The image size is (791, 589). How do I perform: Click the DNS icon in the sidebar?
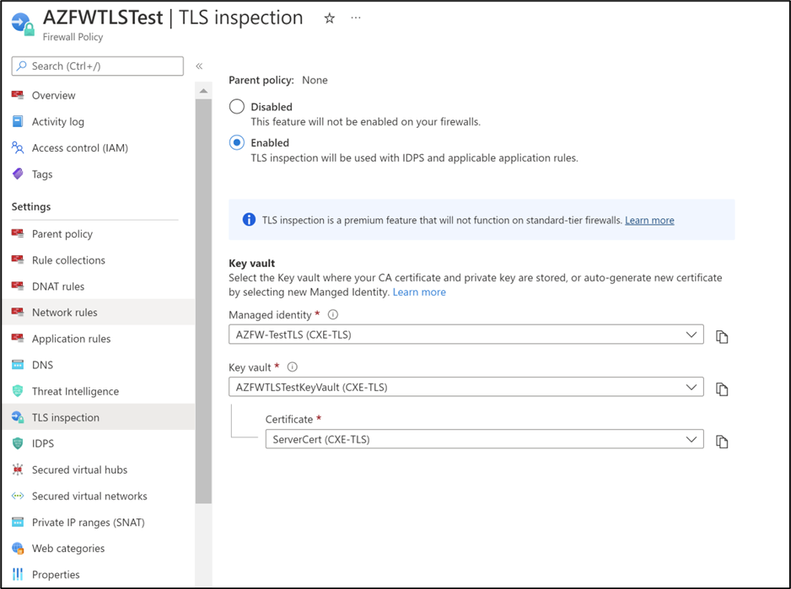click(18, 365)
